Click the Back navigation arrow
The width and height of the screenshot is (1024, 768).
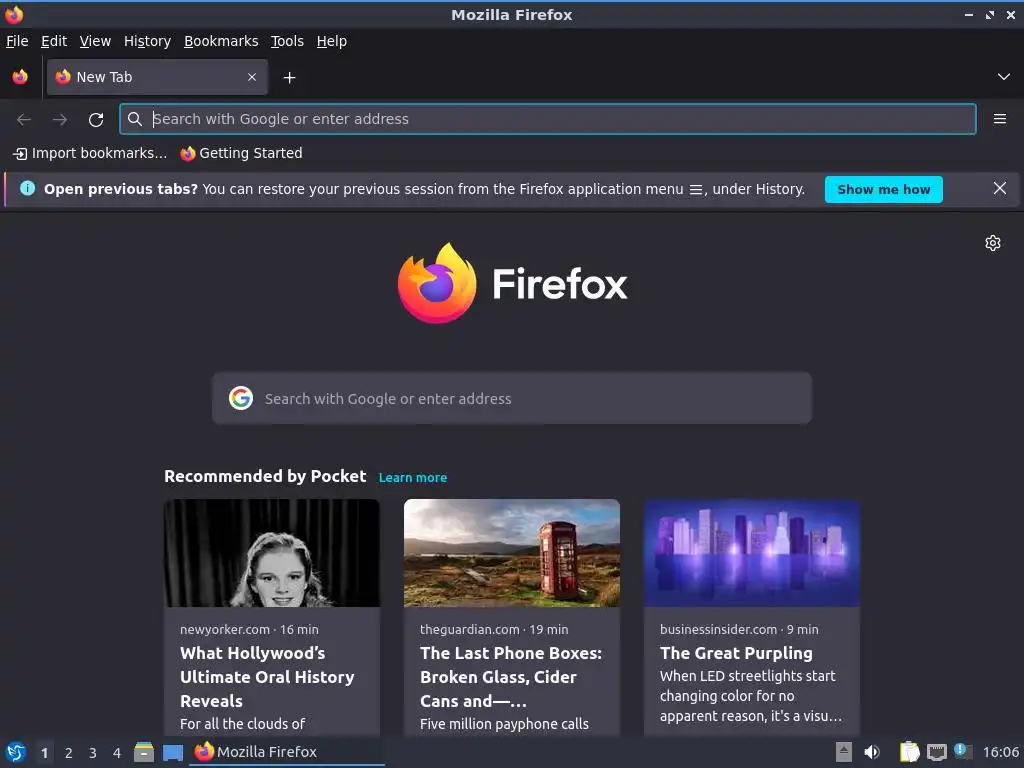point(24,120)
